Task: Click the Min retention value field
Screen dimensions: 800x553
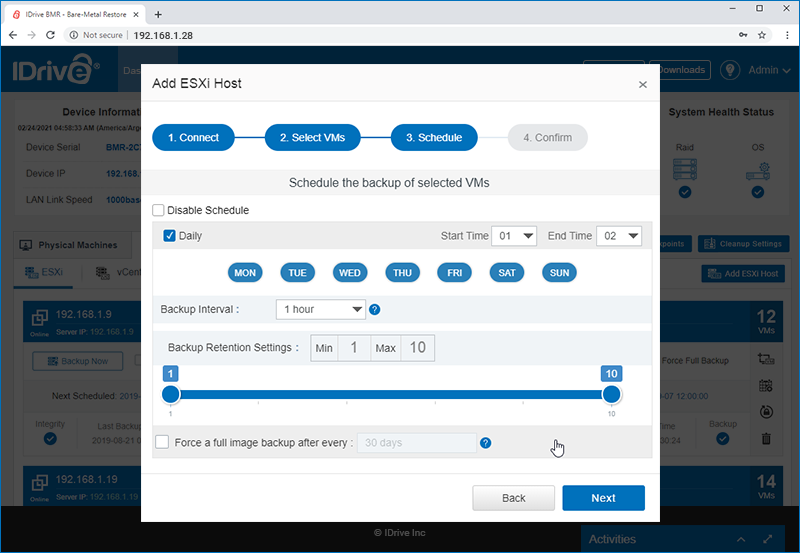Action: tap(354, 348)
